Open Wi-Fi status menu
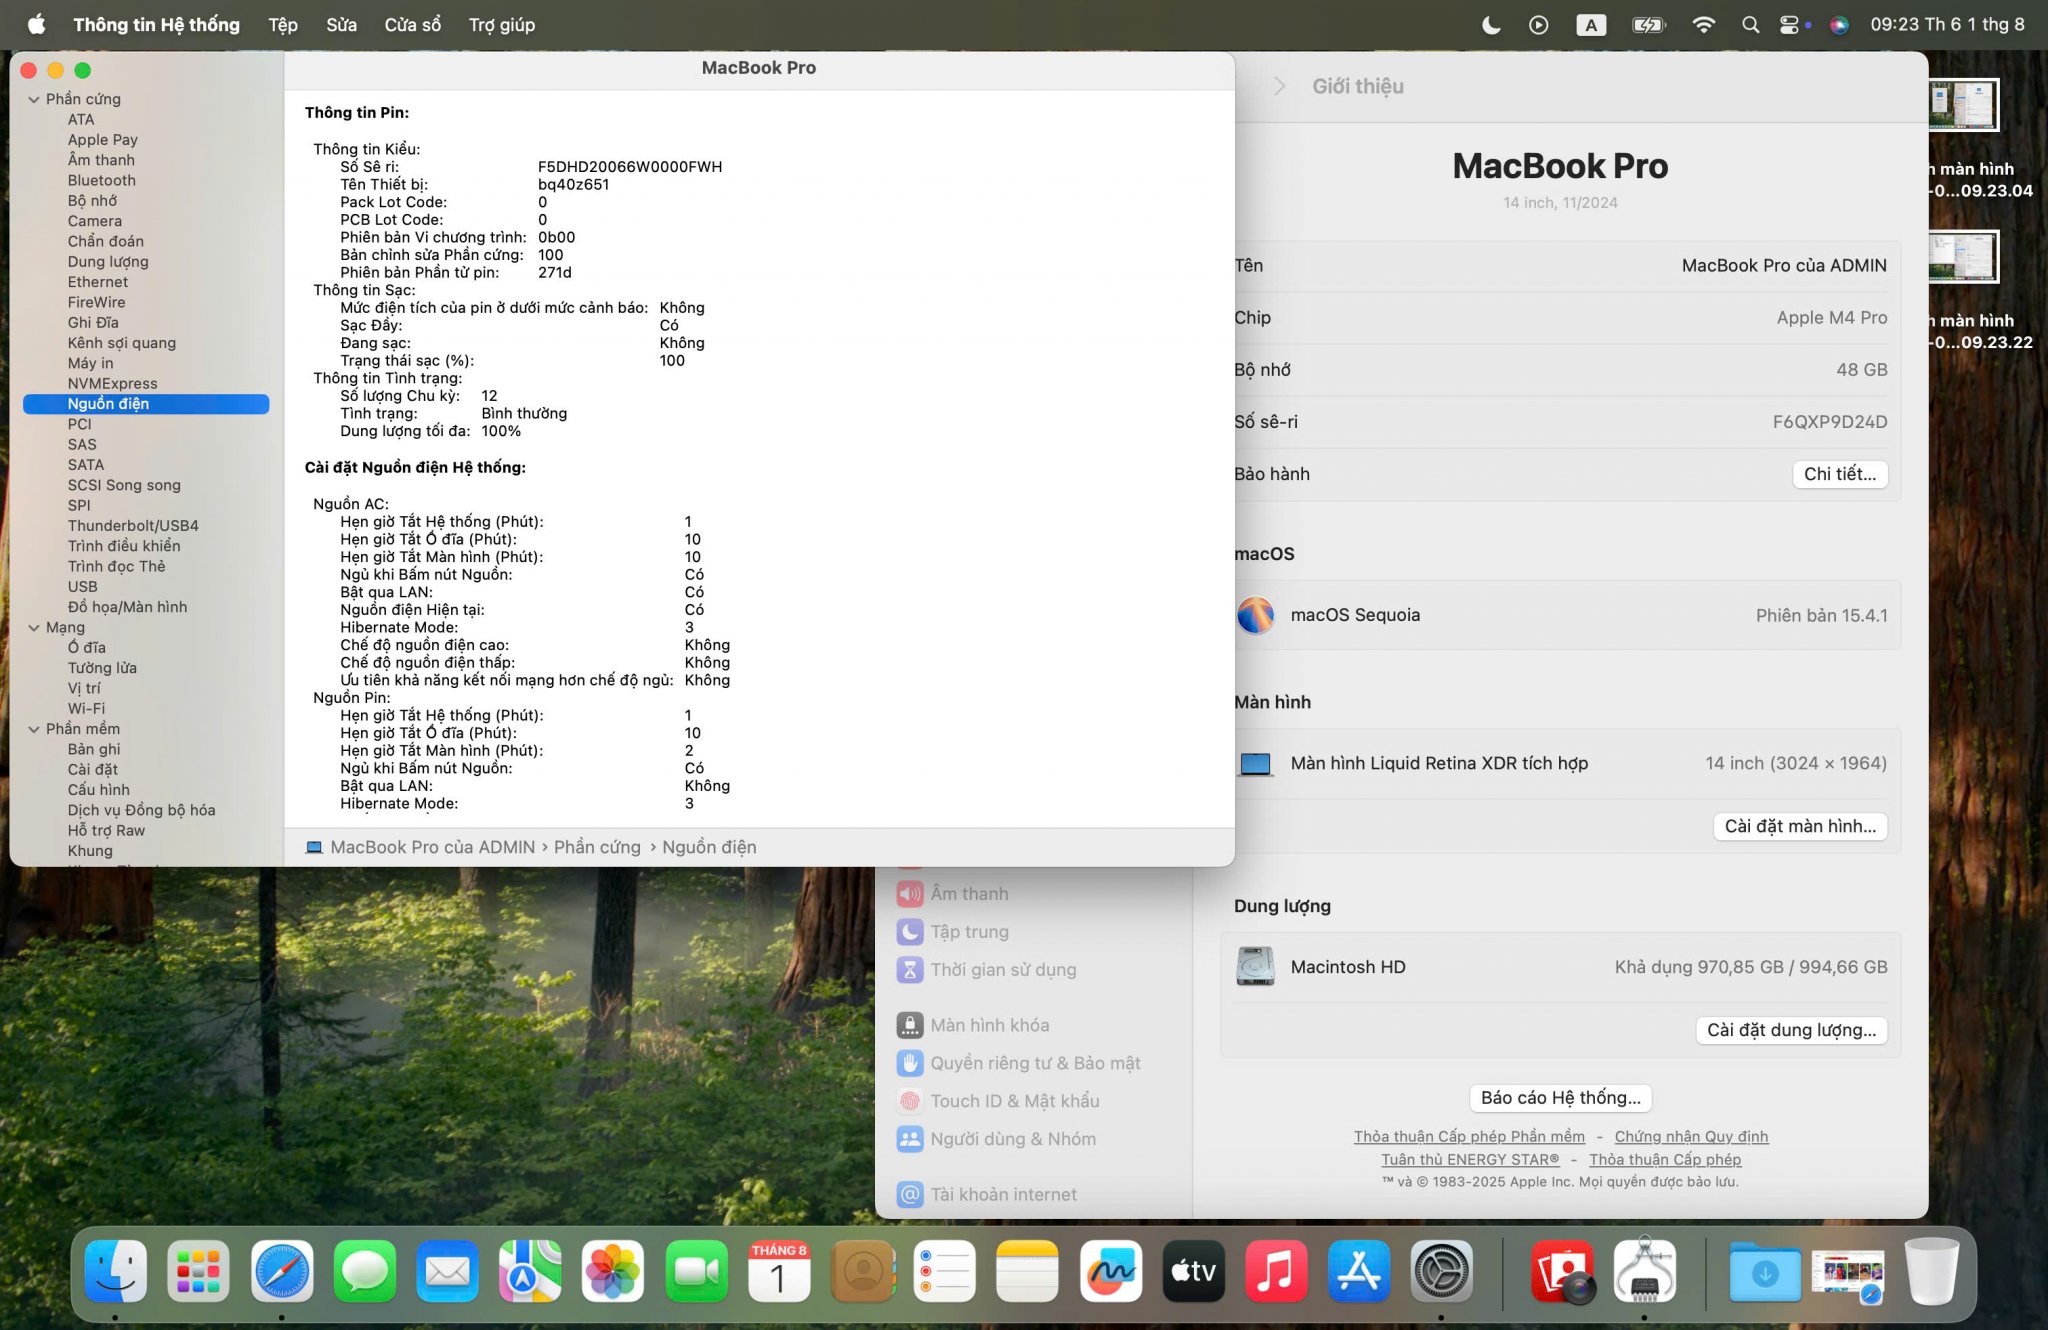The height and width of the screenshot is (1330, 2048). [x=1703, y=25]
